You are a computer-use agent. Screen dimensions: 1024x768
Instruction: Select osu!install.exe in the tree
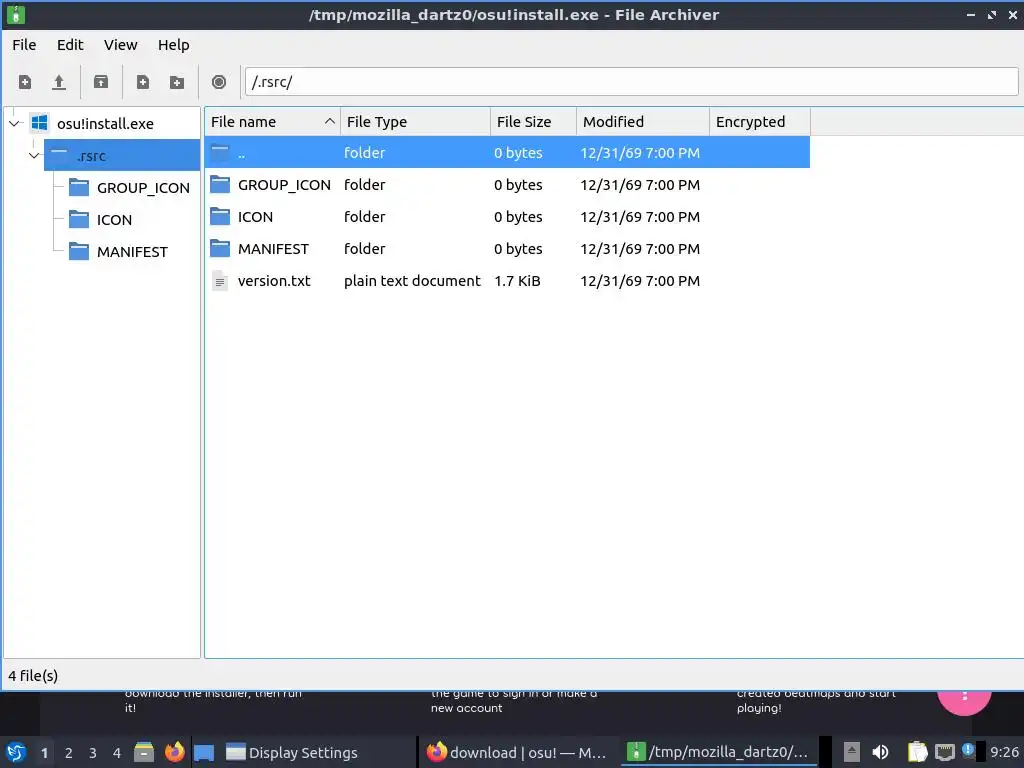[x=105, y=123]
